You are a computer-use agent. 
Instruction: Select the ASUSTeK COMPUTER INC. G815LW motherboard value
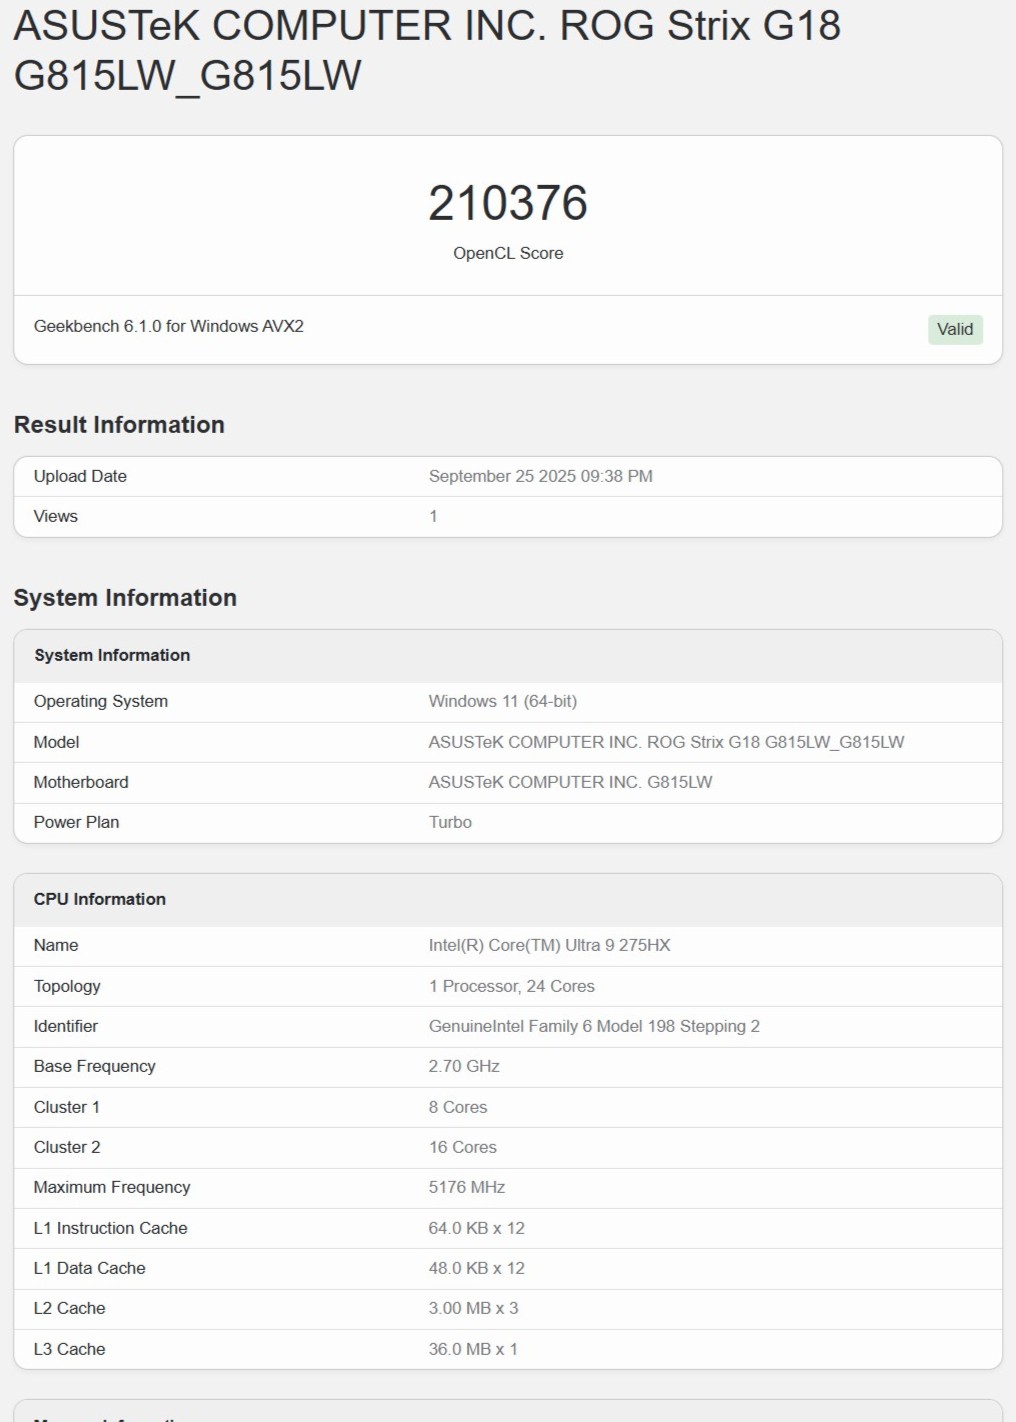[x=571, y=782]
